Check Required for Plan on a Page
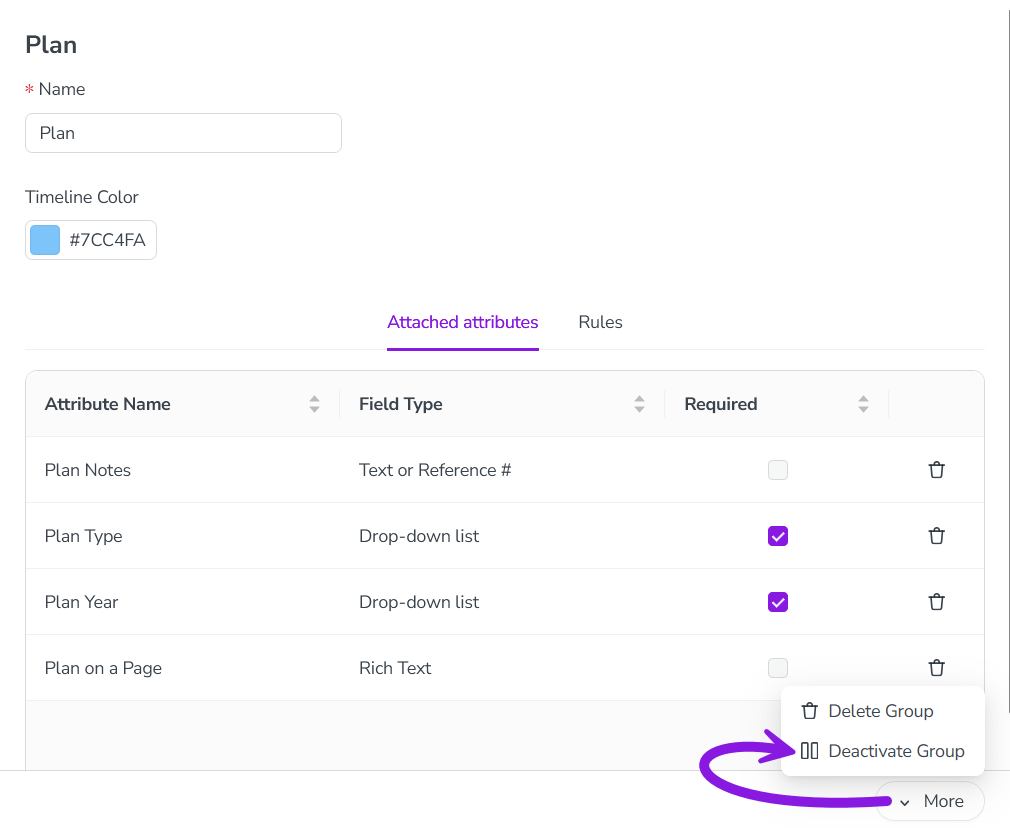Image resolution: width=1010 pixels, height=828 pixels. point(777,668)
